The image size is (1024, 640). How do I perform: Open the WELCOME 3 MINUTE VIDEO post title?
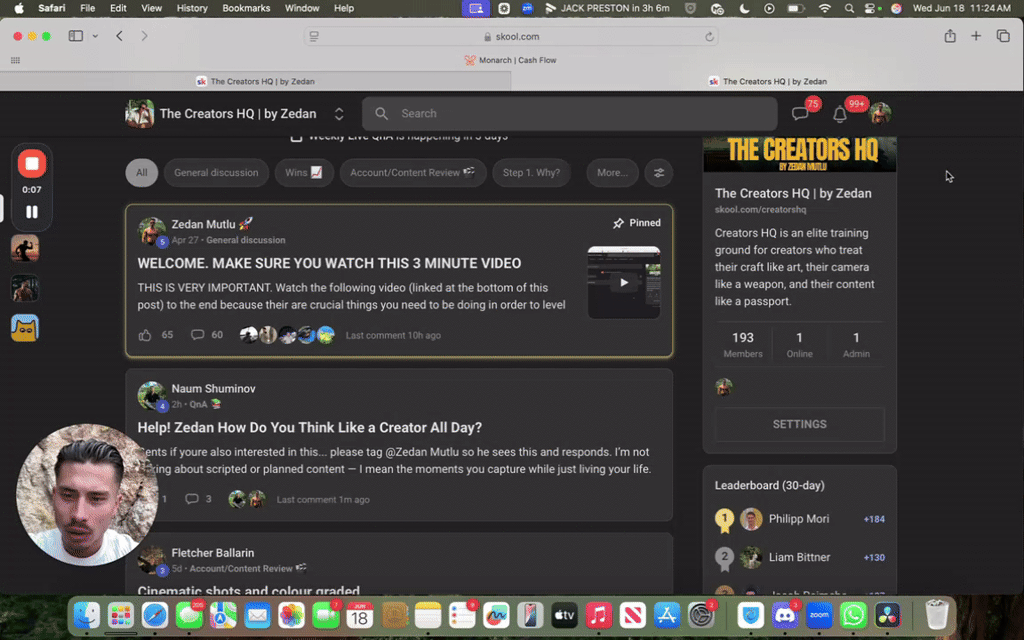(x=329, y=263)
